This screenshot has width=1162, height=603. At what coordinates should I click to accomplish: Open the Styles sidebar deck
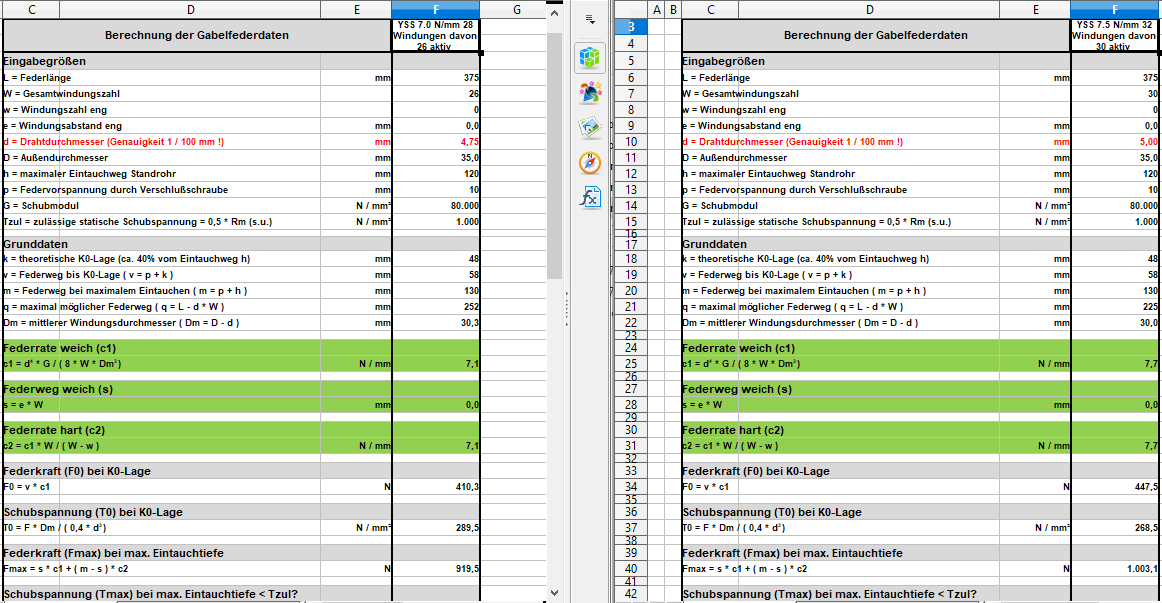click(x=590, y=93)
